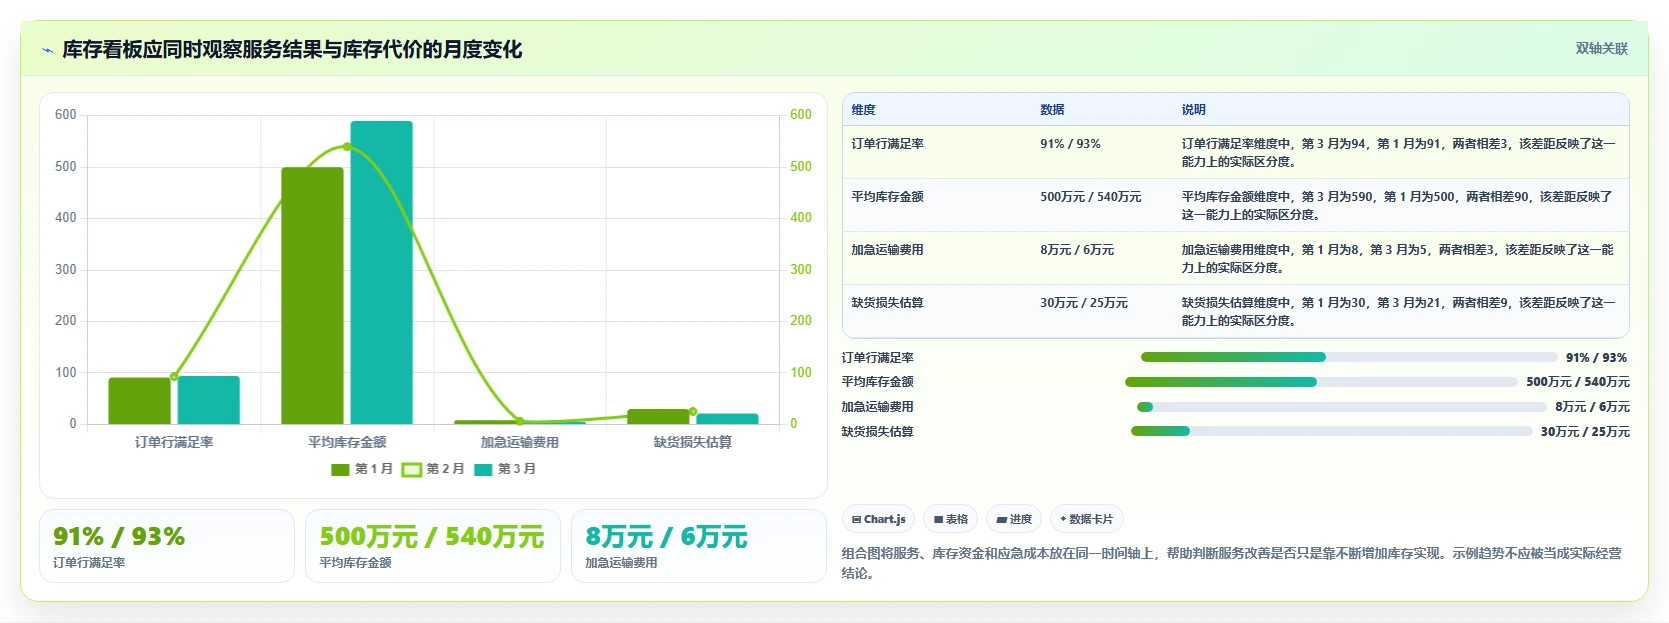Click the 第3月 bar for 缺货损失估算
The image size is (1669, 623).
tap(727, 419)
